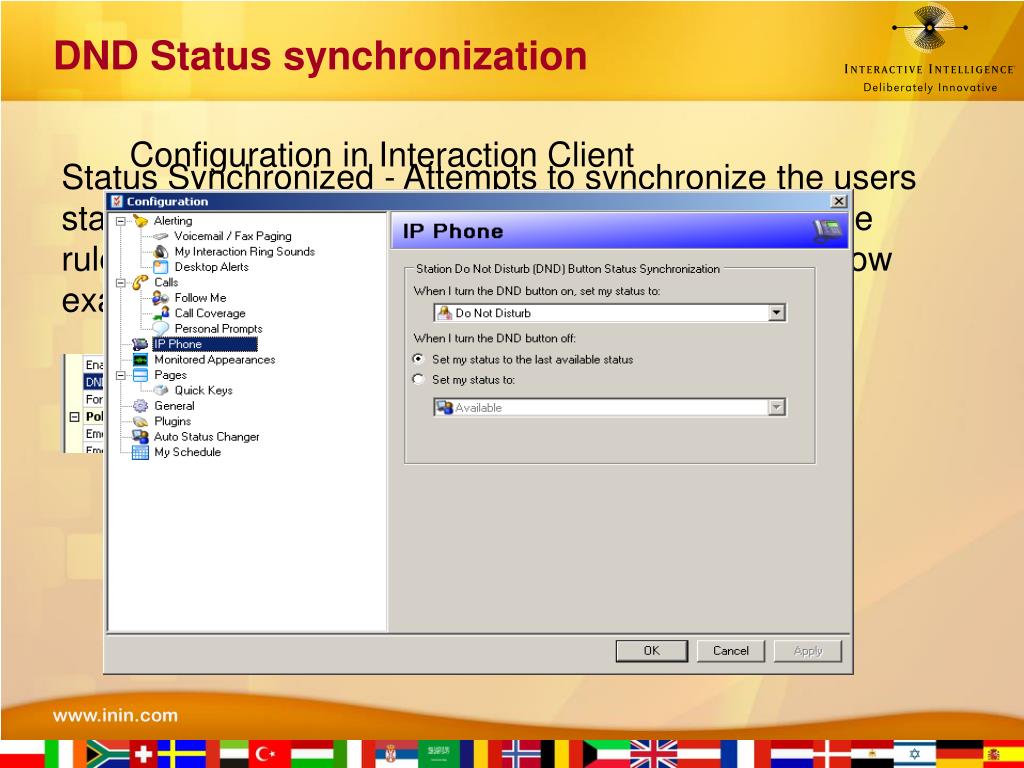Click the Cancel button
1024x768 pixels.
pos(731,650)
